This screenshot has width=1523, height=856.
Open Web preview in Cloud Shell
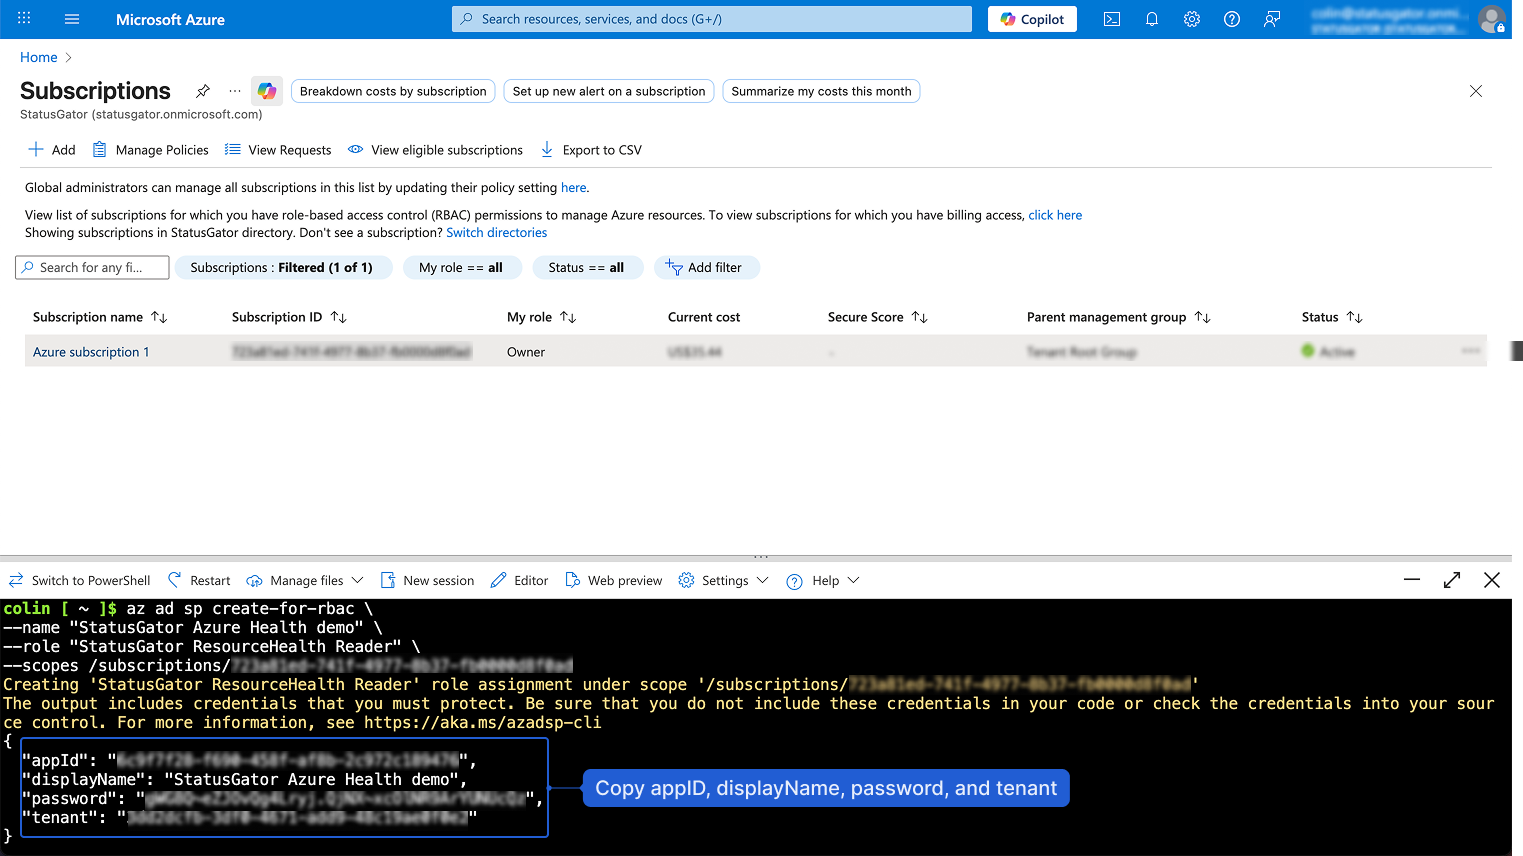[x=614, y=581]
